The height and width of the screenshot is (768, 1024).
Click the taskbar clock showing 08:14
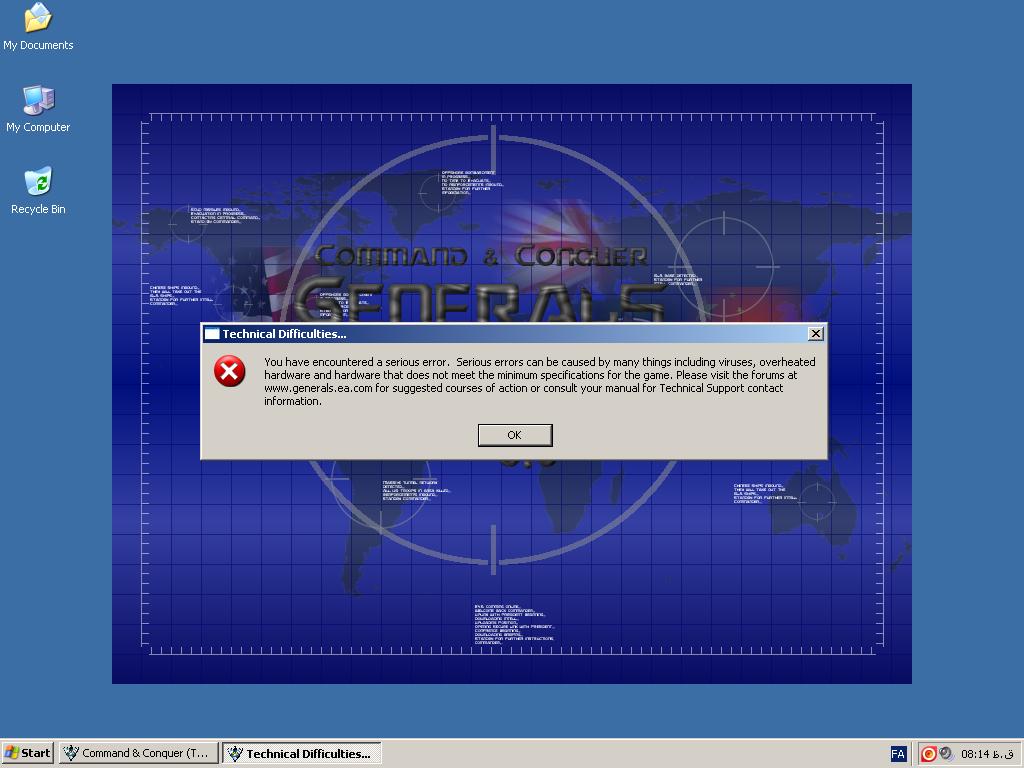(986, 754)
